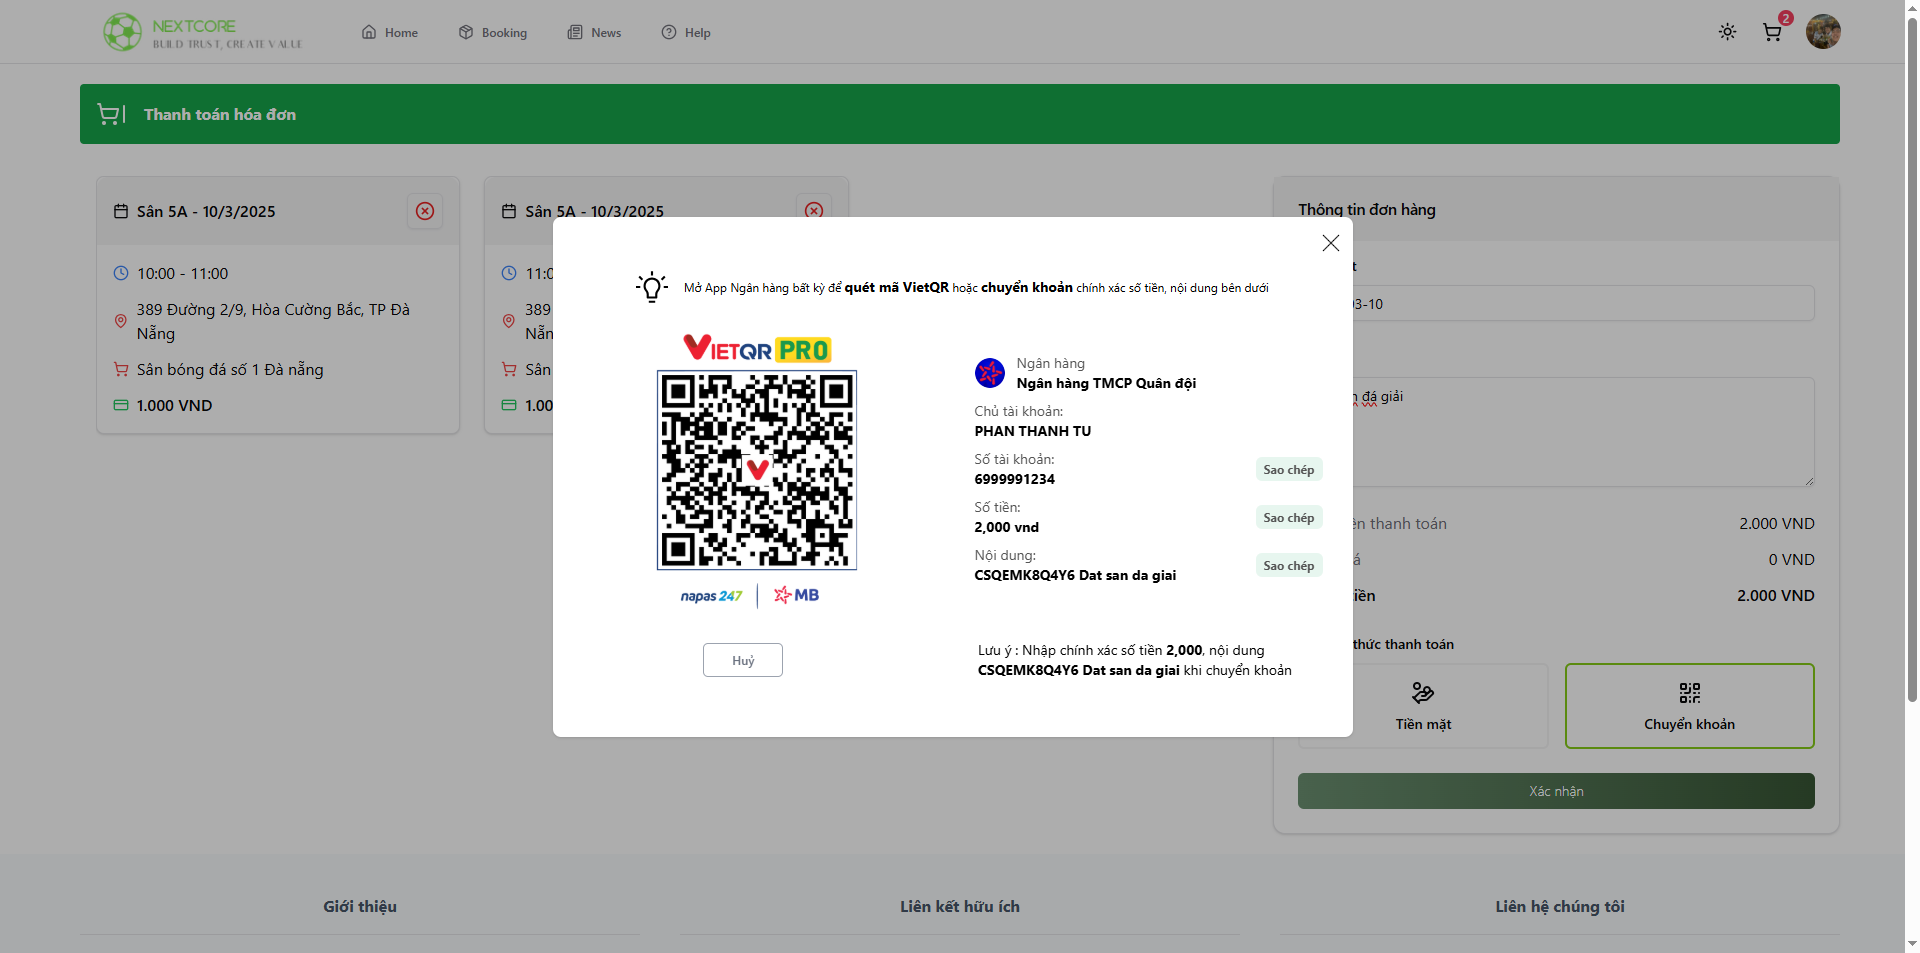Copy the transfer amount 2,000 vnd

tap(1288, 518)
